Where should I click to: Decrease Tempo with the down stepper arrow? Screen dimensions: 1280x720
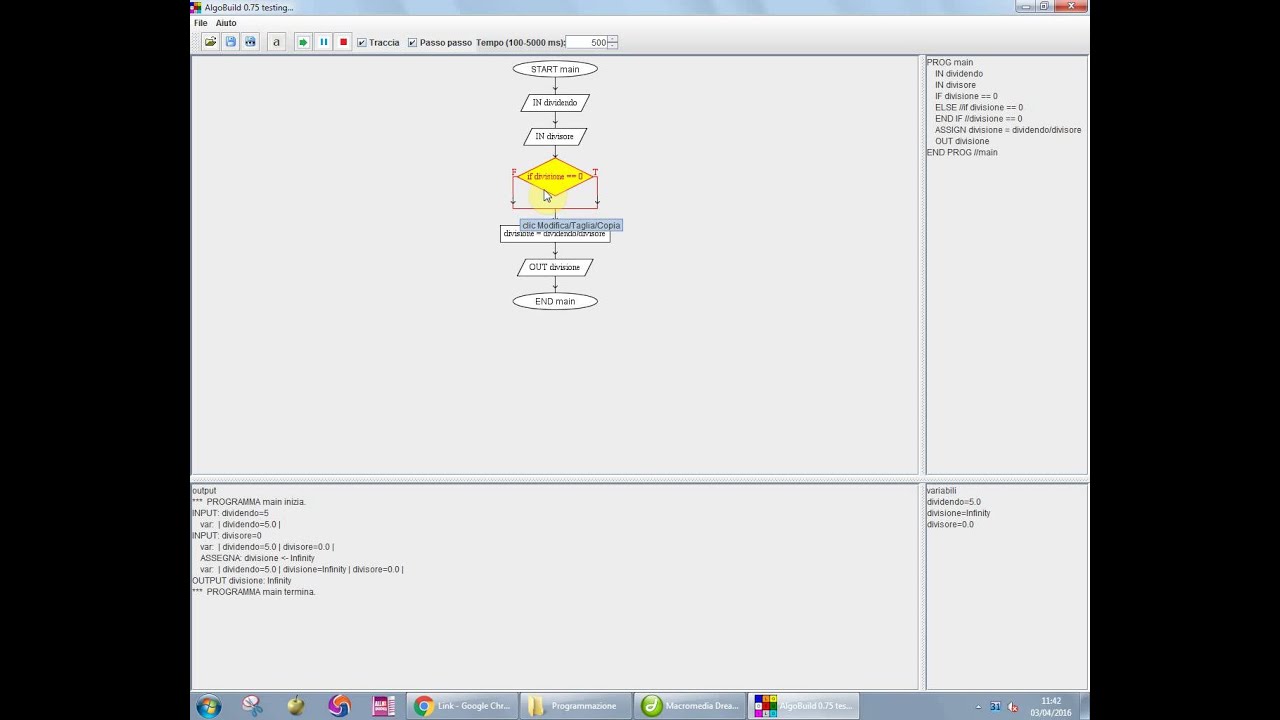(x=613, y=45)
